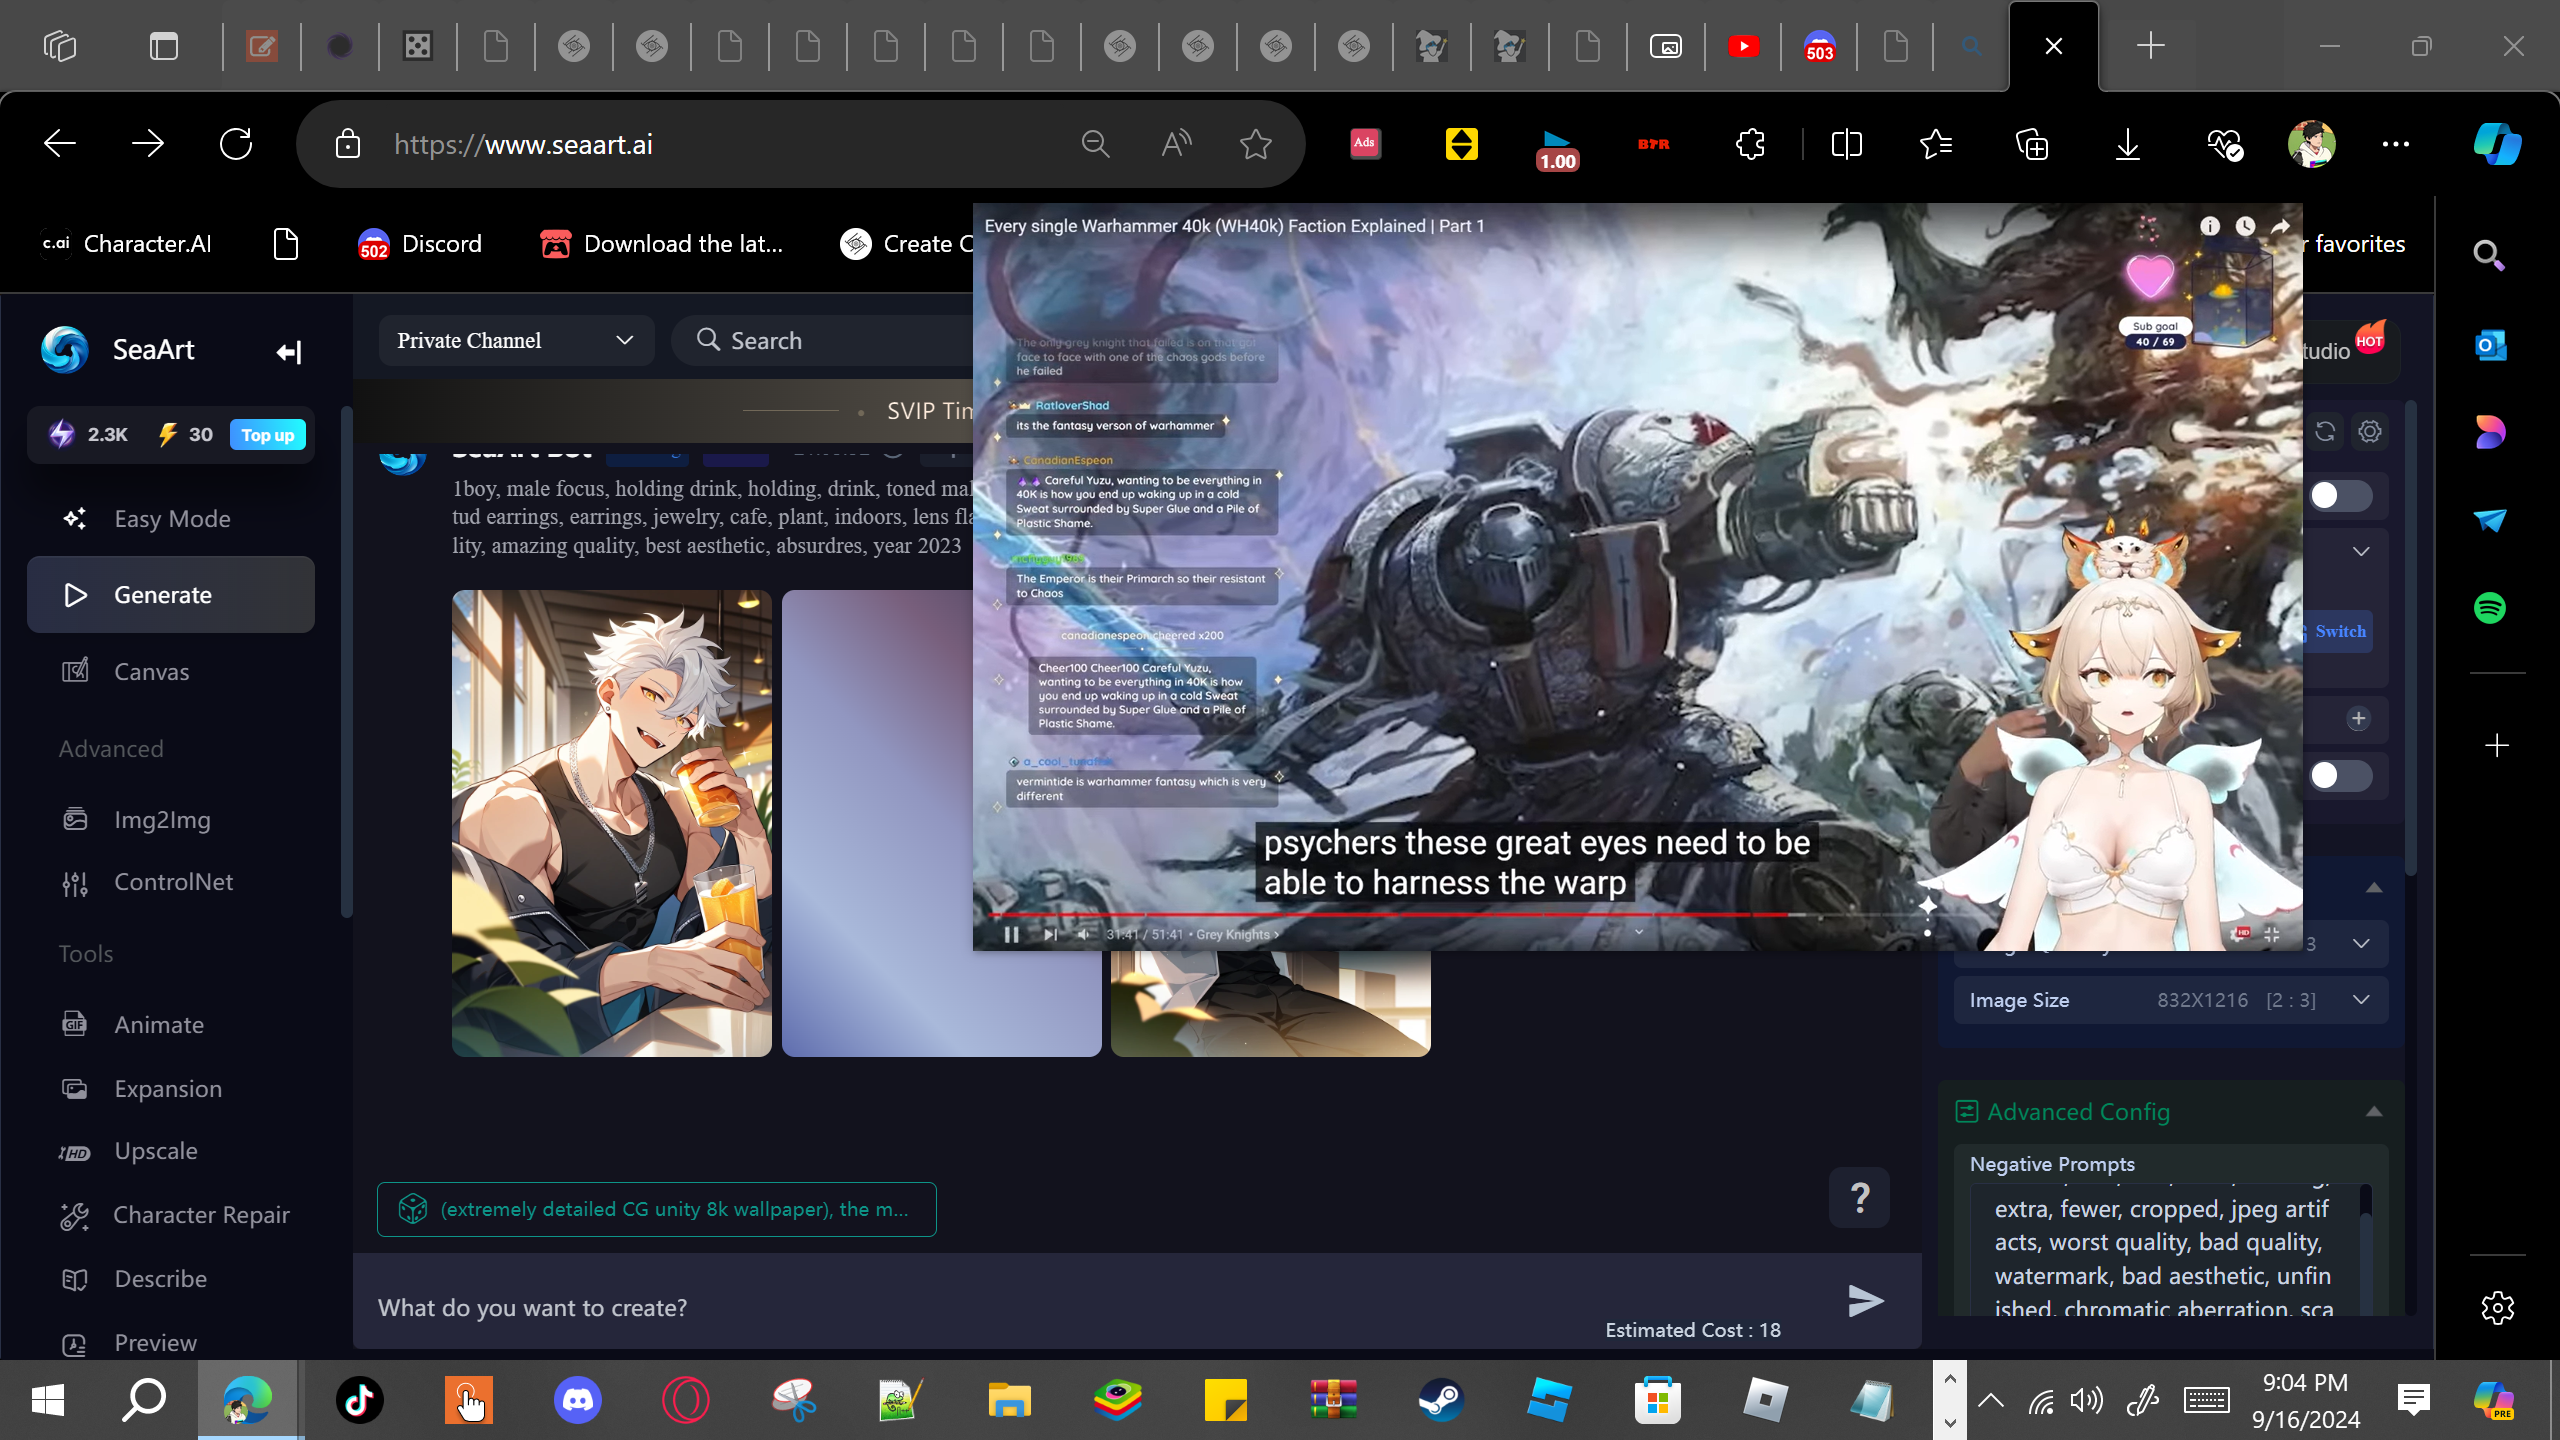Share the video using the arrow icon

coord(2280,226)
